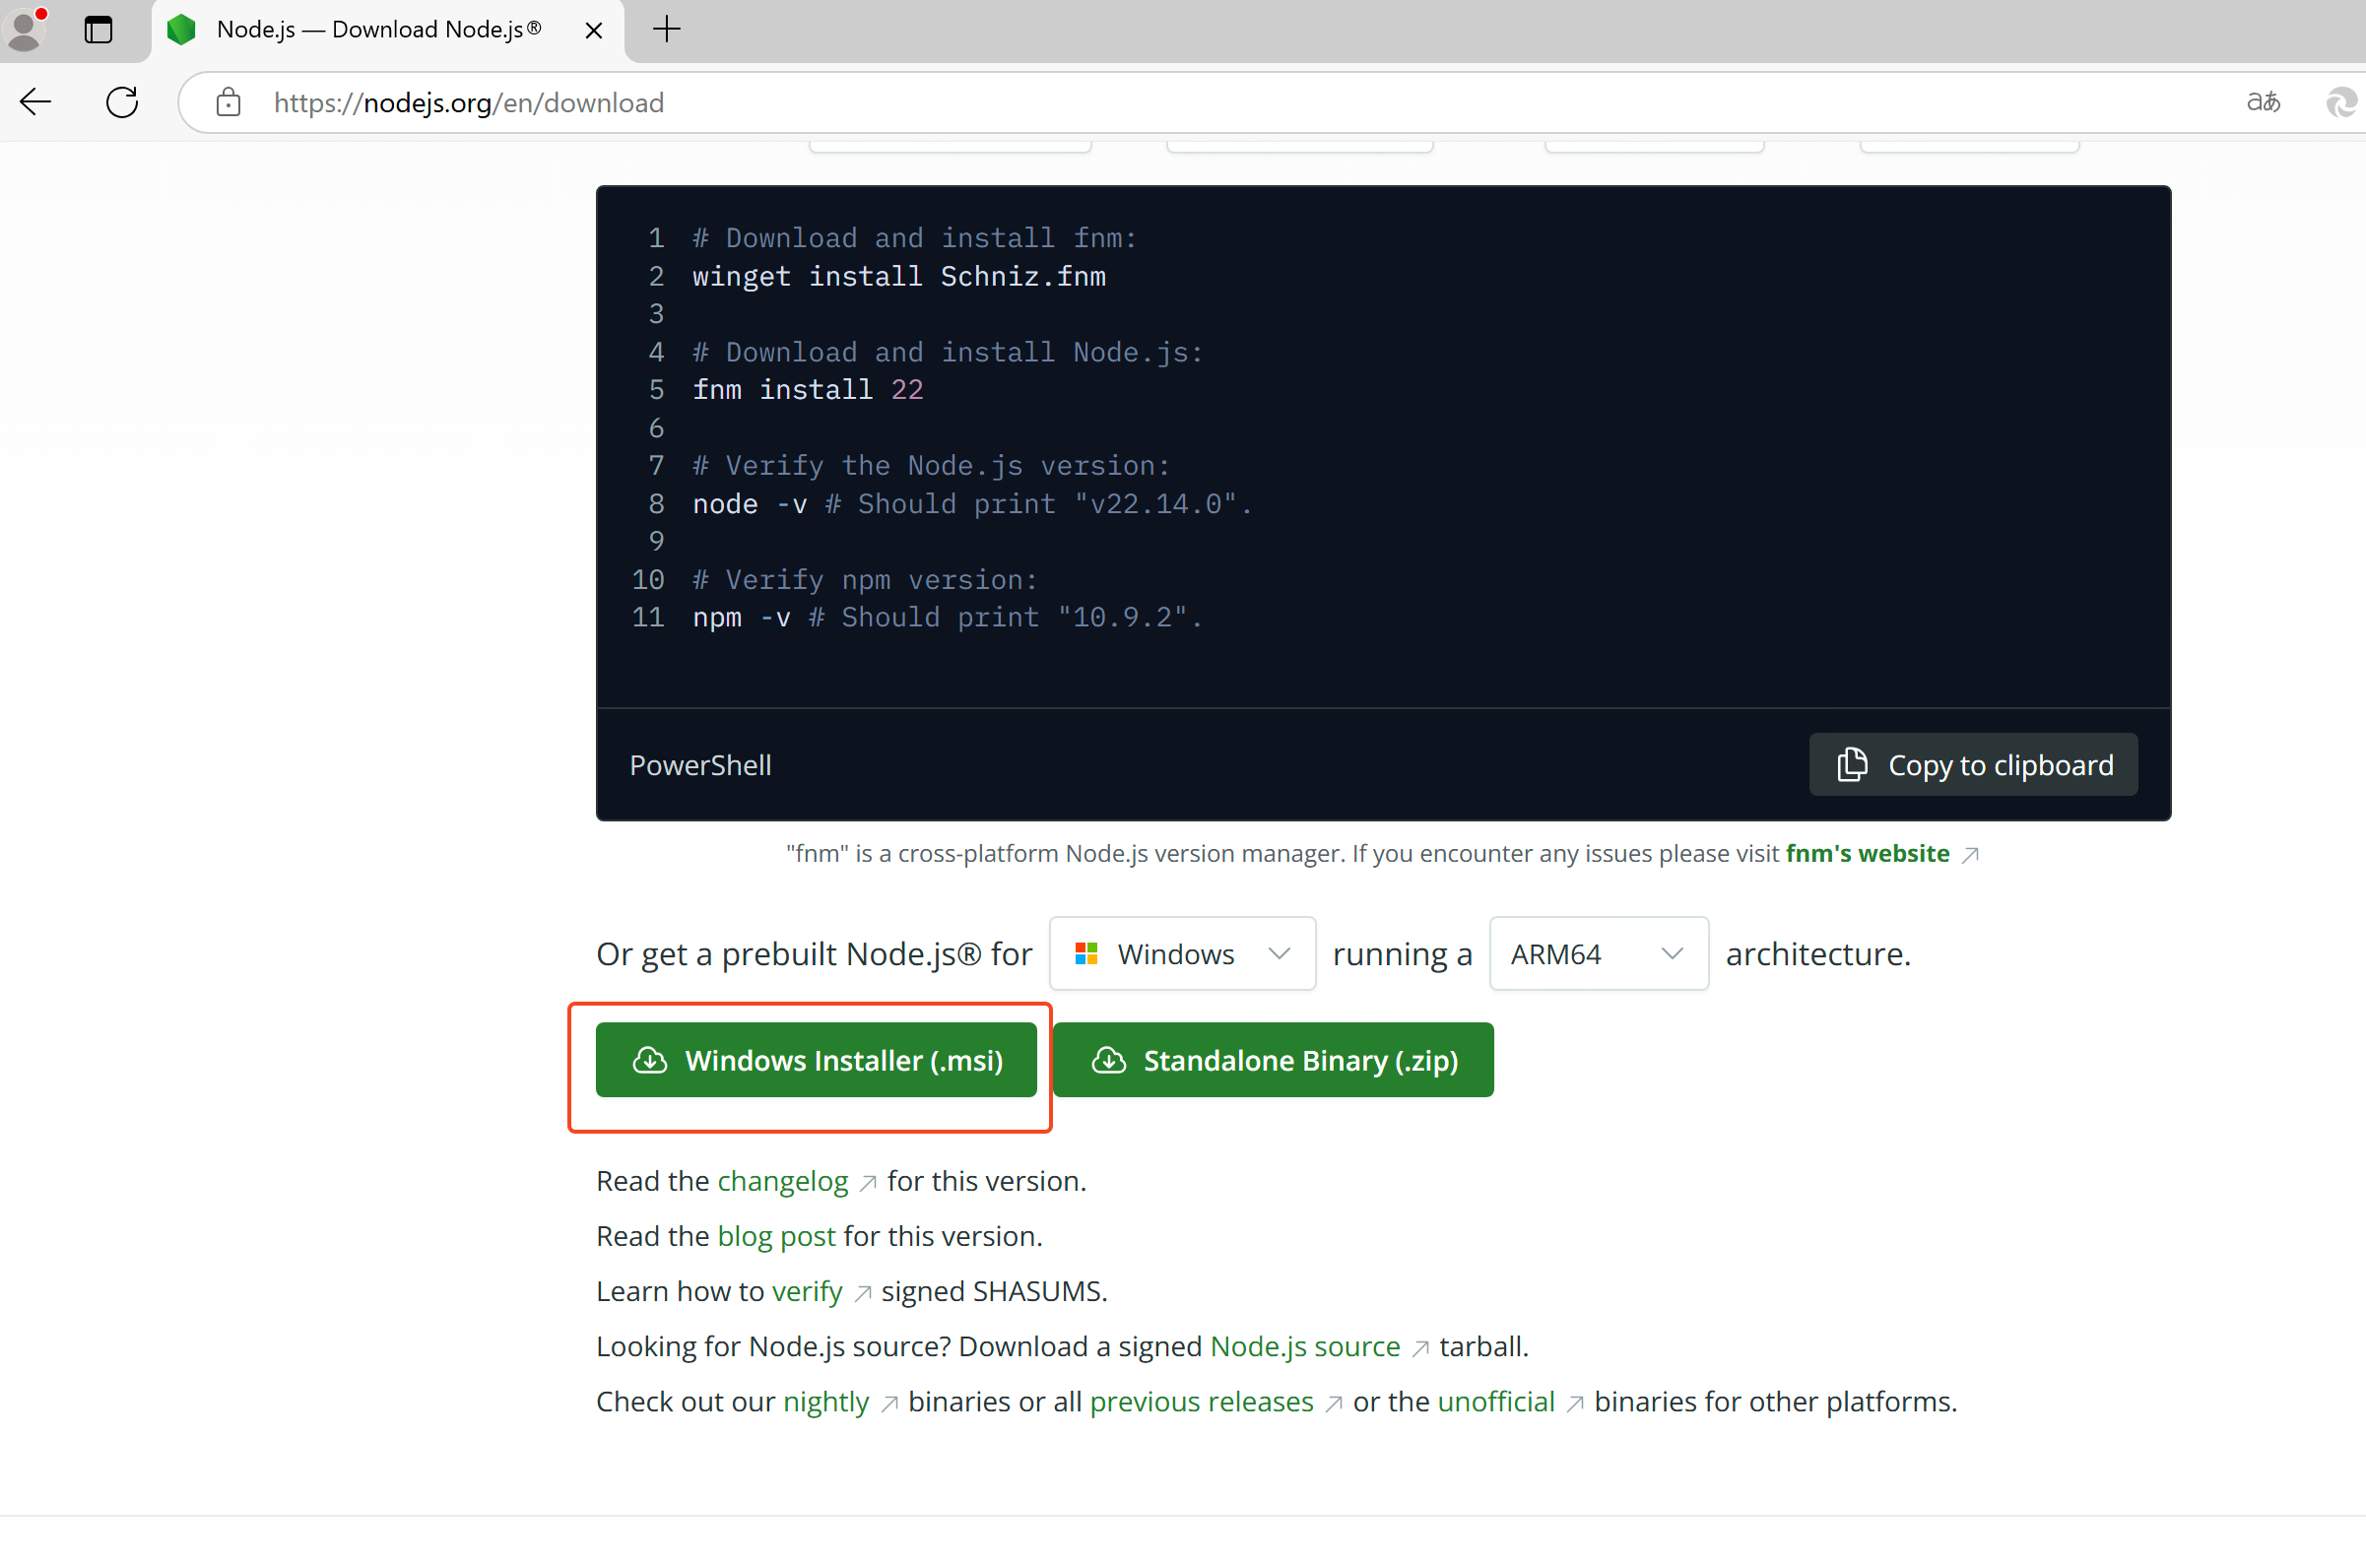Open the tab actions menu icon
The width and height of the screenshot is (2366, 1568).
point(98,30)
